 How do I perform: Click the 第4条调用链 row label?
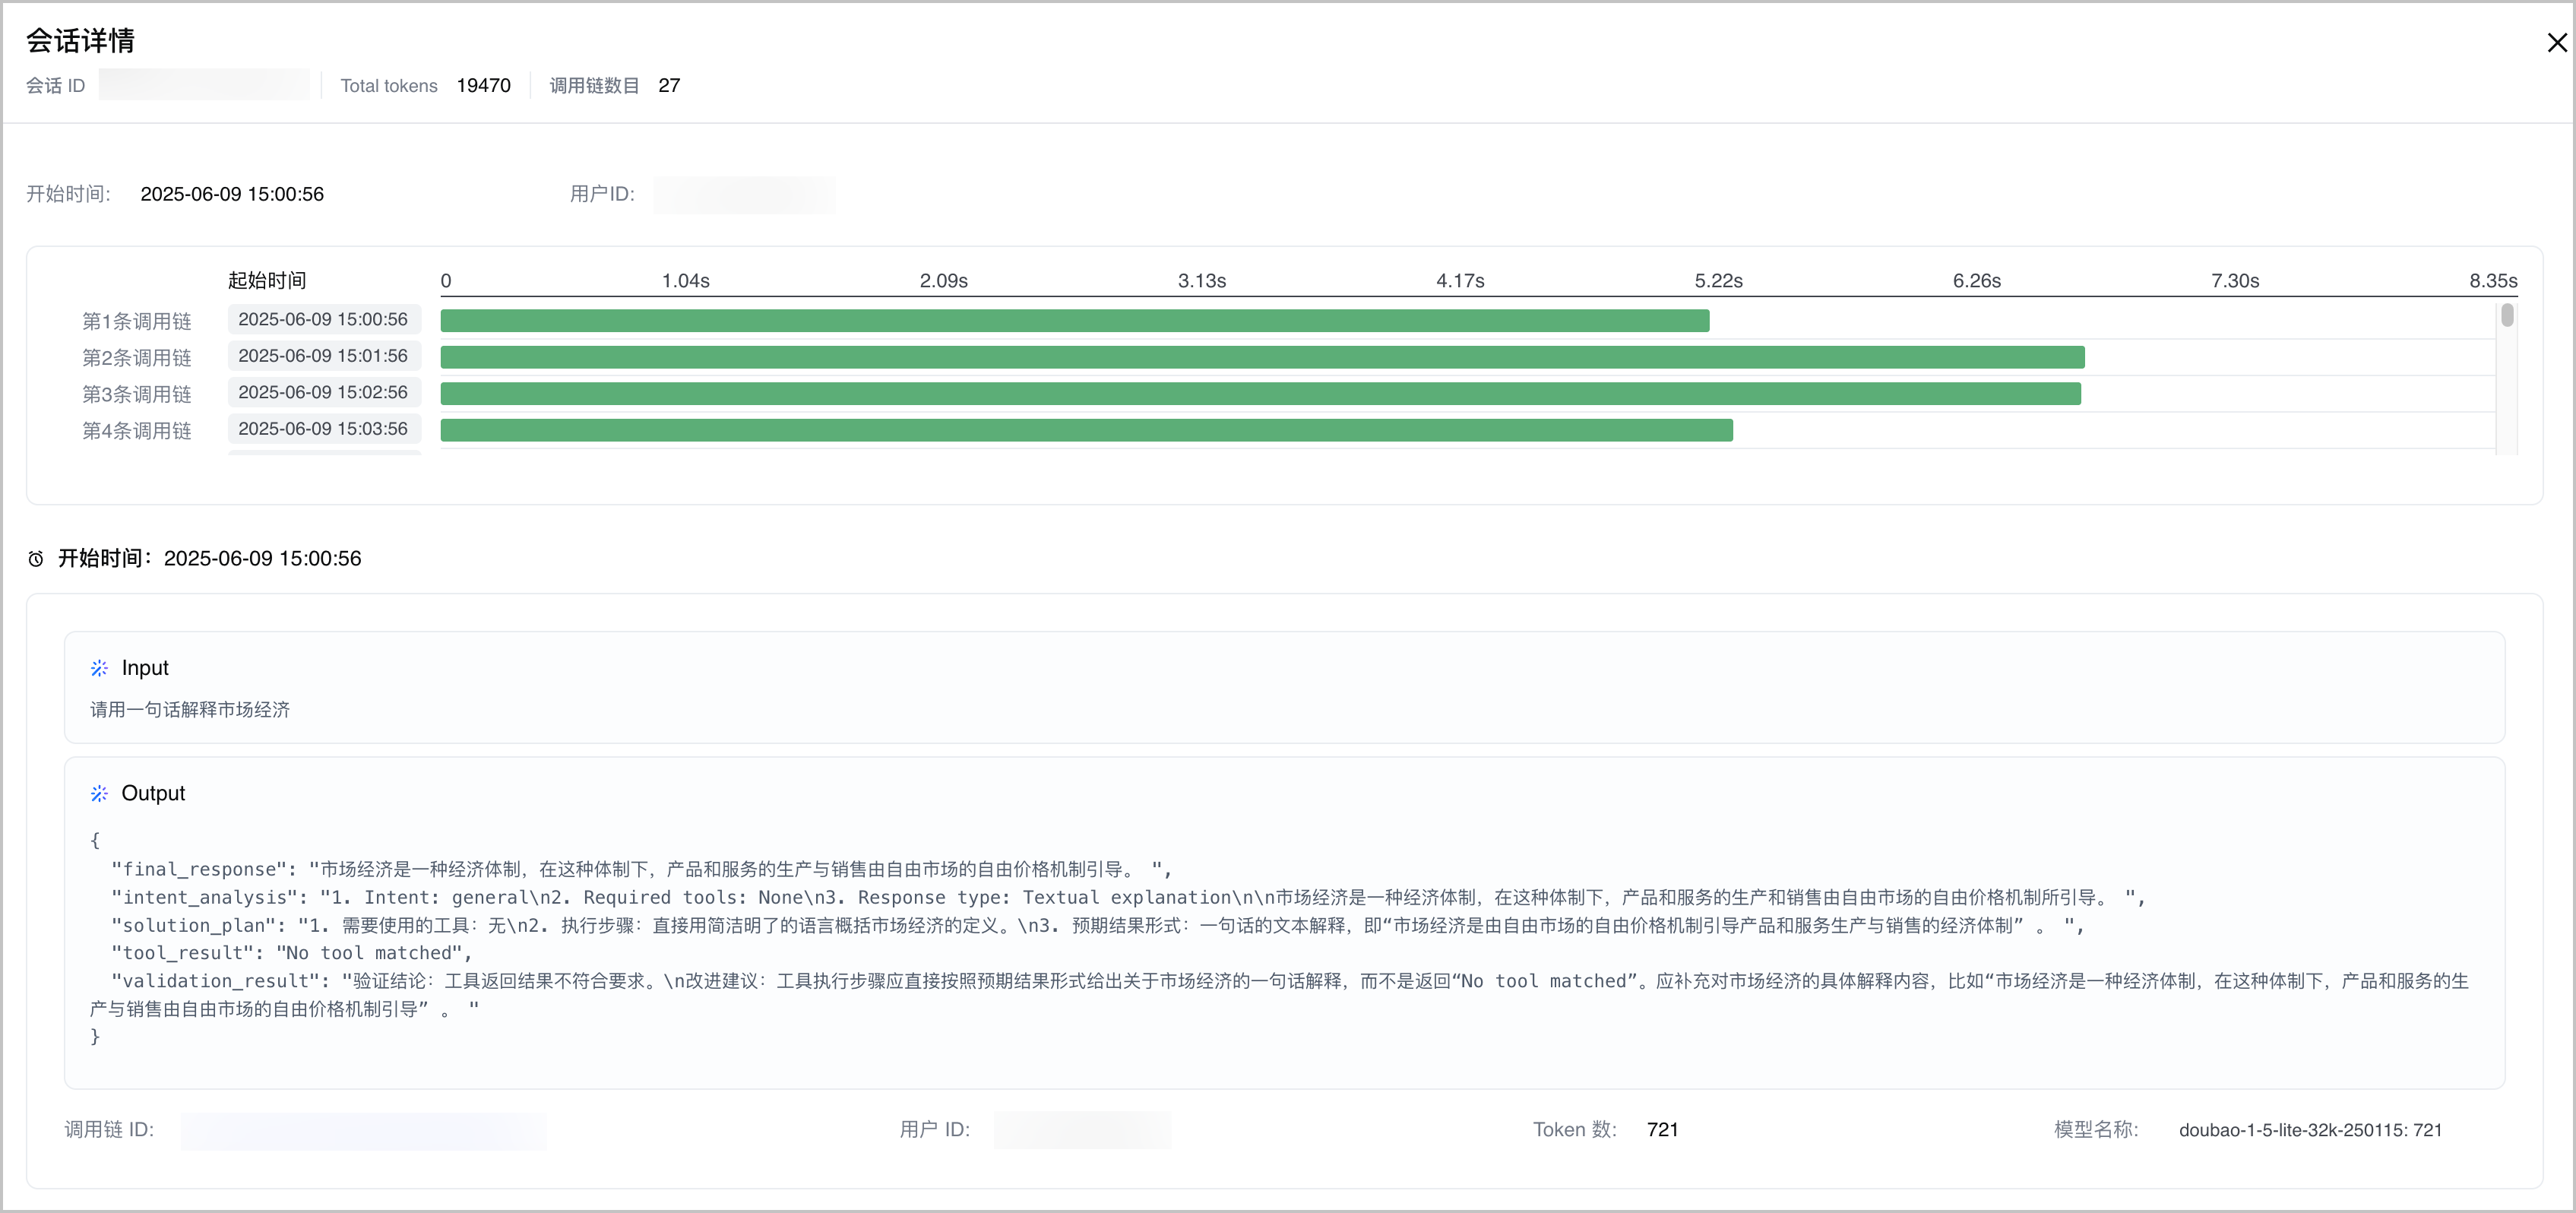137,430
